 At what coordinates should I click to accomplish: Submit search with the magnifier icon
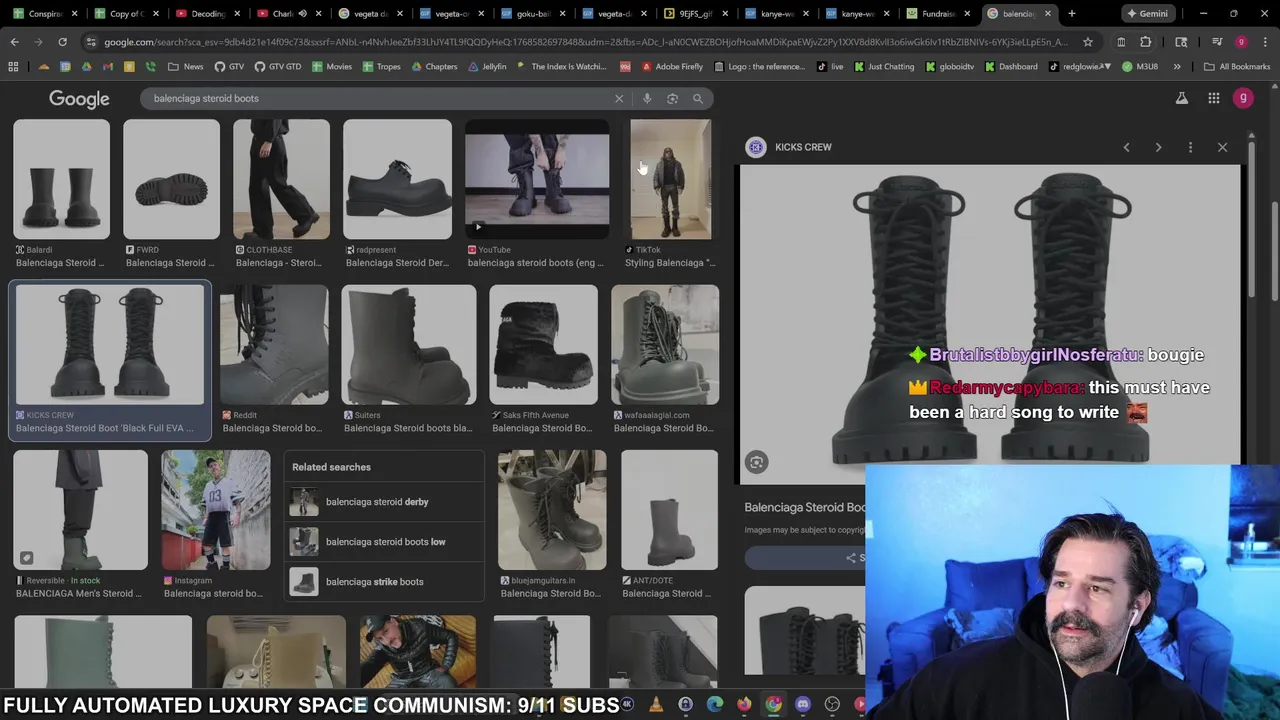pos(698,99)
